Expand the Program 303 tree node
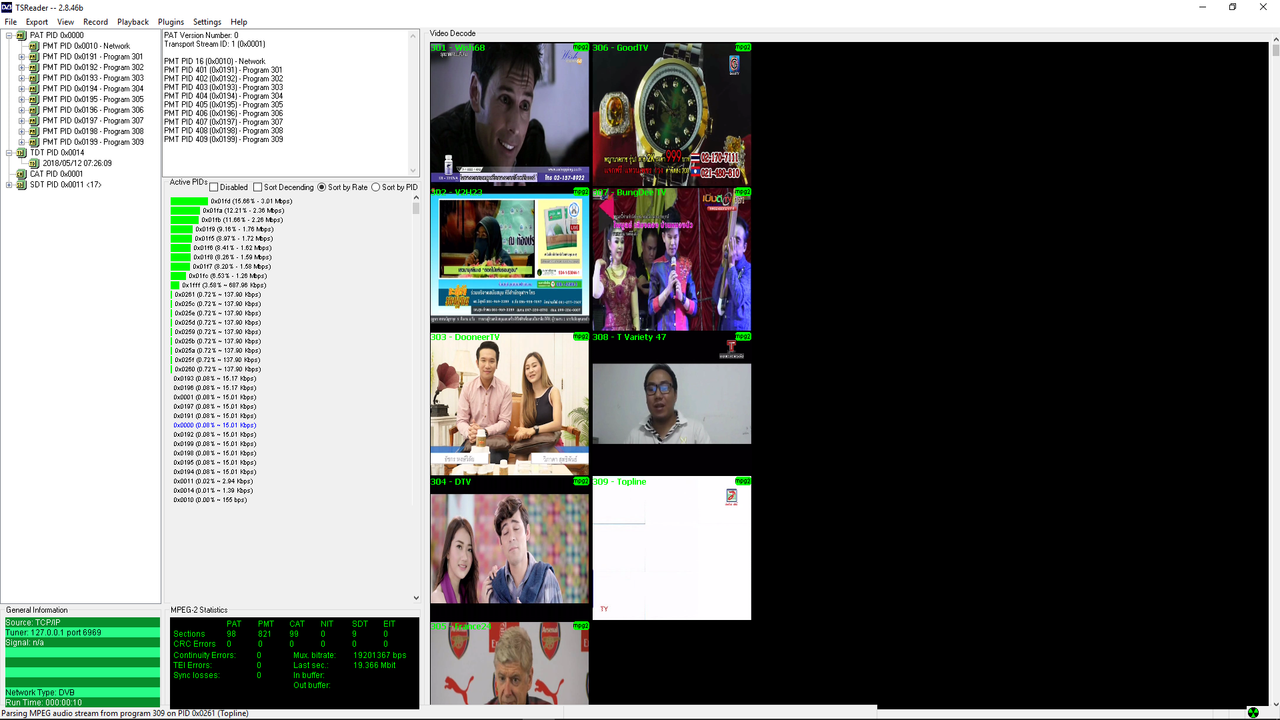The image size is (1280, 720). click(x=22, y=78)
